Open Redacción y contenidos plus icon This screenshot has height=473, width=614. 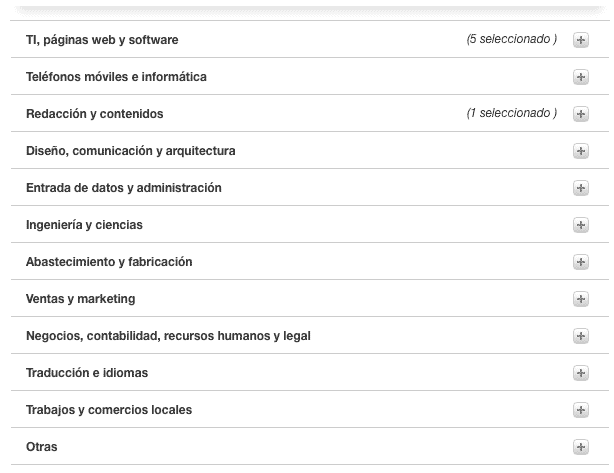581,114
